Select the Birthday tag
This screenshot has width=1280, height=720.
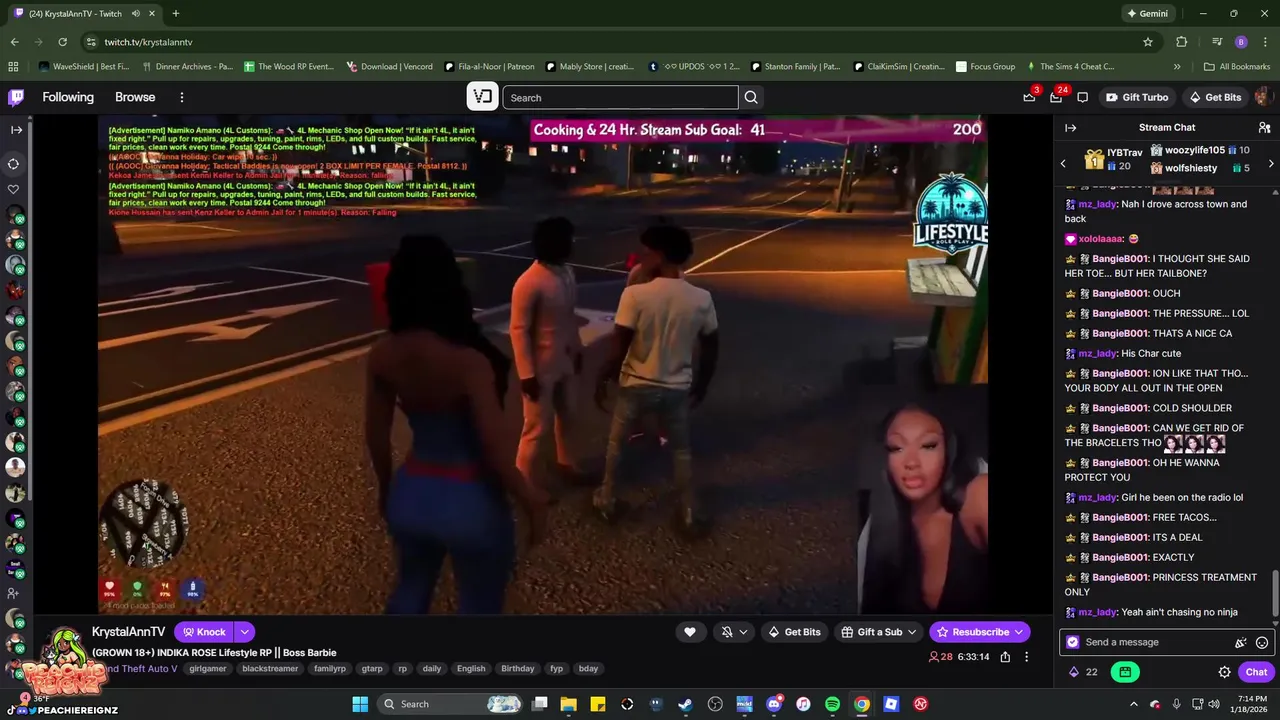[x=518, y=669]
